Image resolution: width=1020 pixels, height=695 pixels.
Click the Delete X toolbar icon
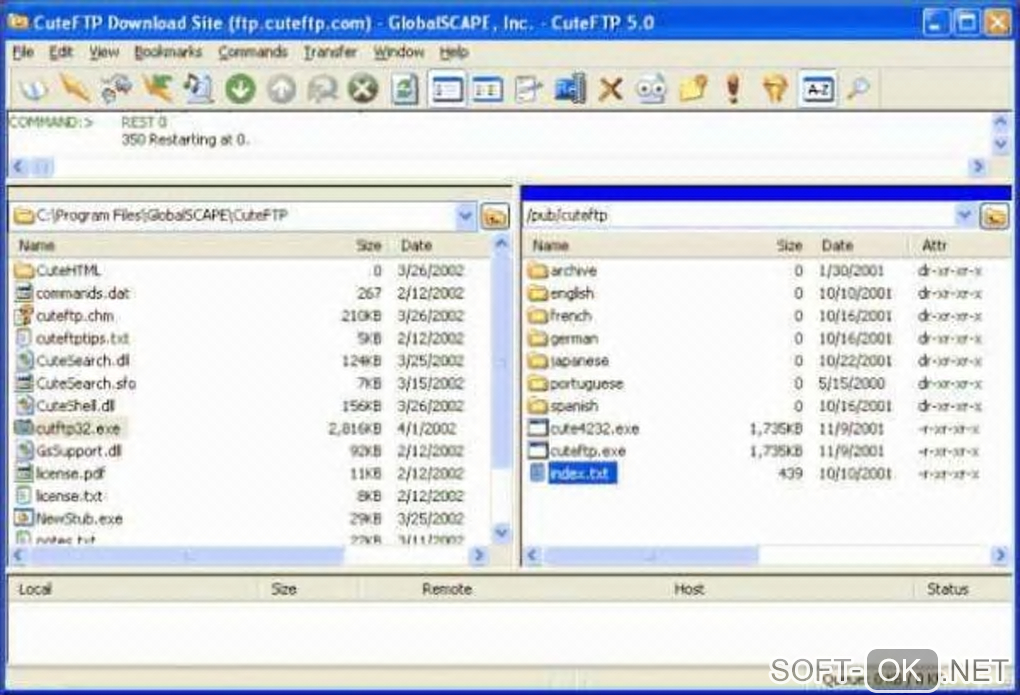click(x=610, y=89)
